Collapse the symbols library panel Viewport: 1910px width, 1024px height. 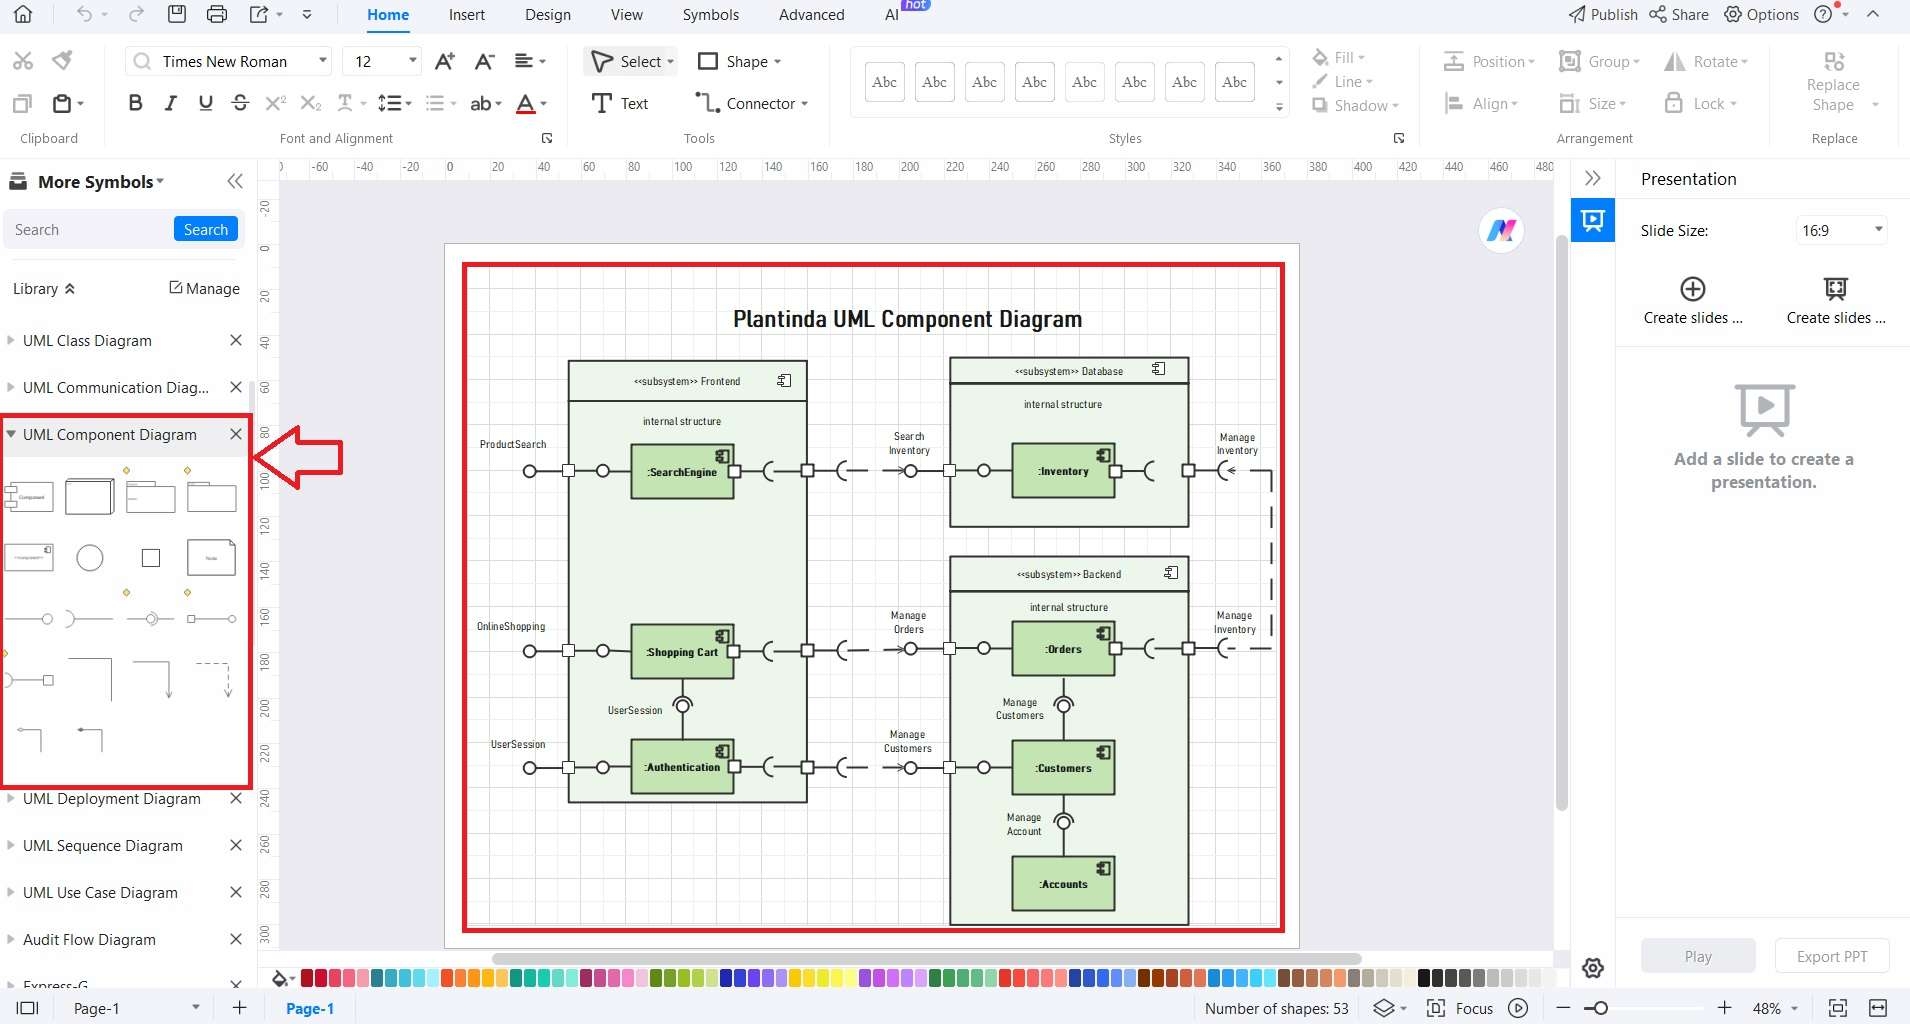pos(235,181)
